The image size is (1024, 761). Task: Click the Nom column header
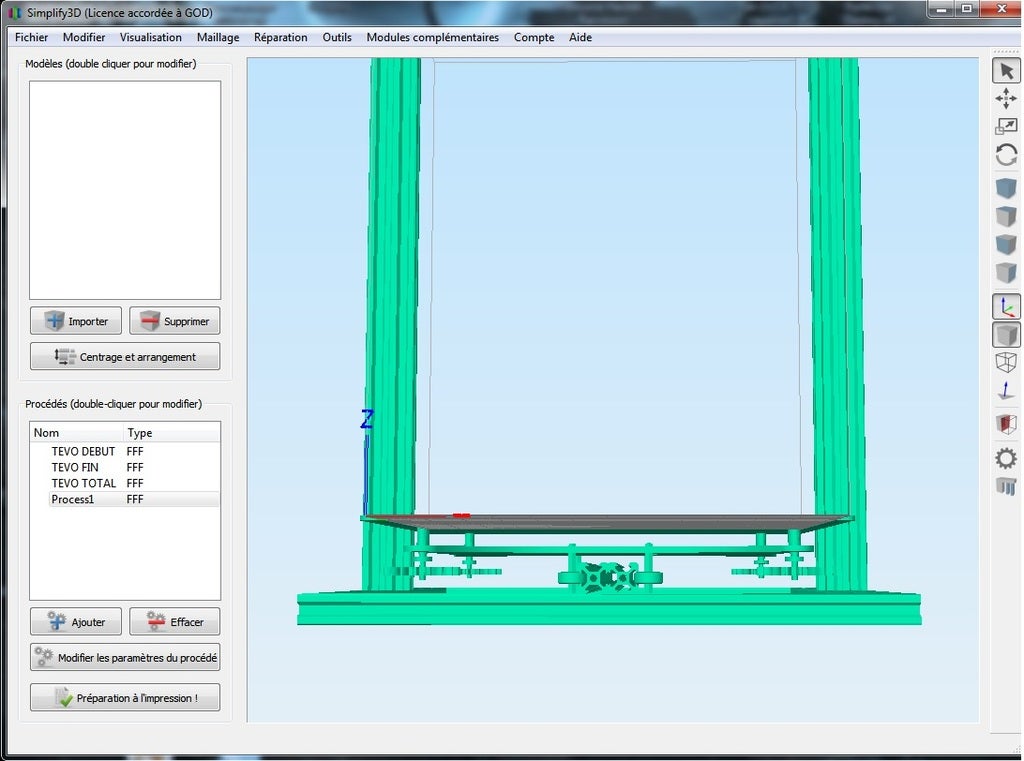(x=47, y=433)
